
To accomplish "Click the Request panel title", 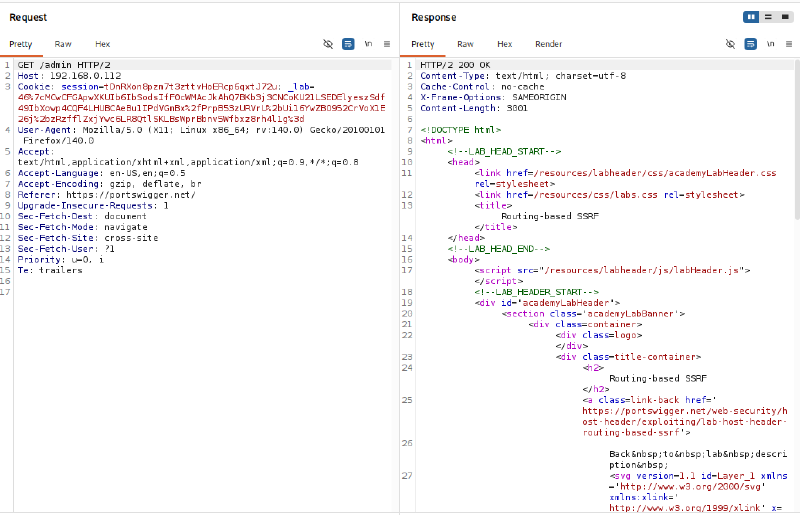I will point(28,17).
